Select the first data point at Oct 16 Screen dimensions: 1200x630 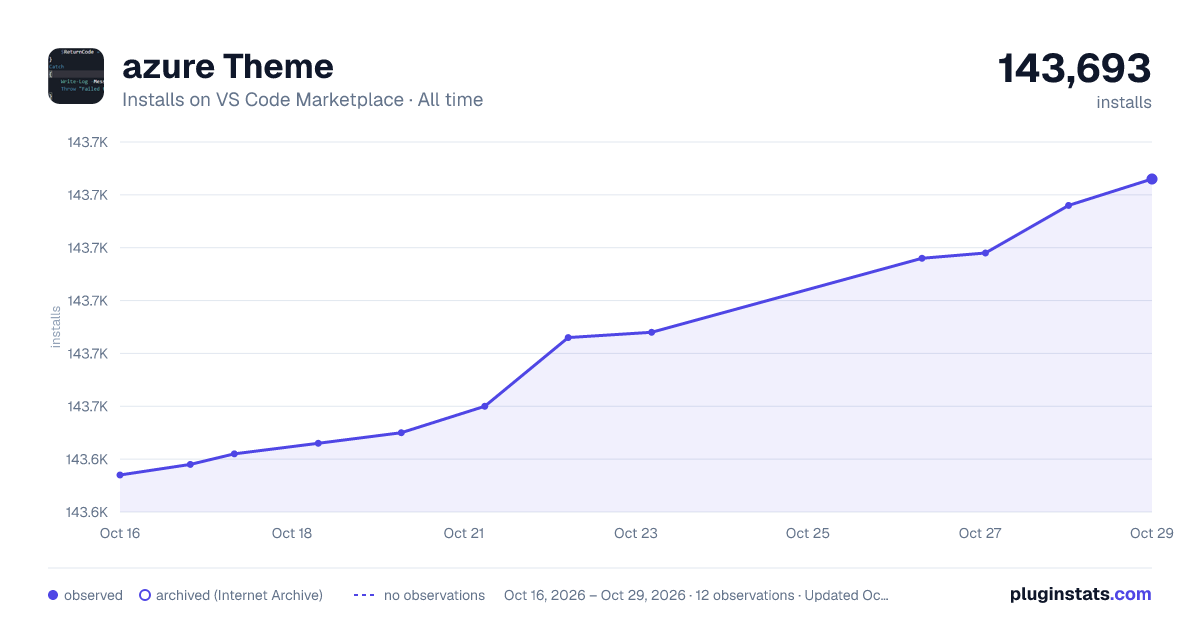tap(120, 475)
